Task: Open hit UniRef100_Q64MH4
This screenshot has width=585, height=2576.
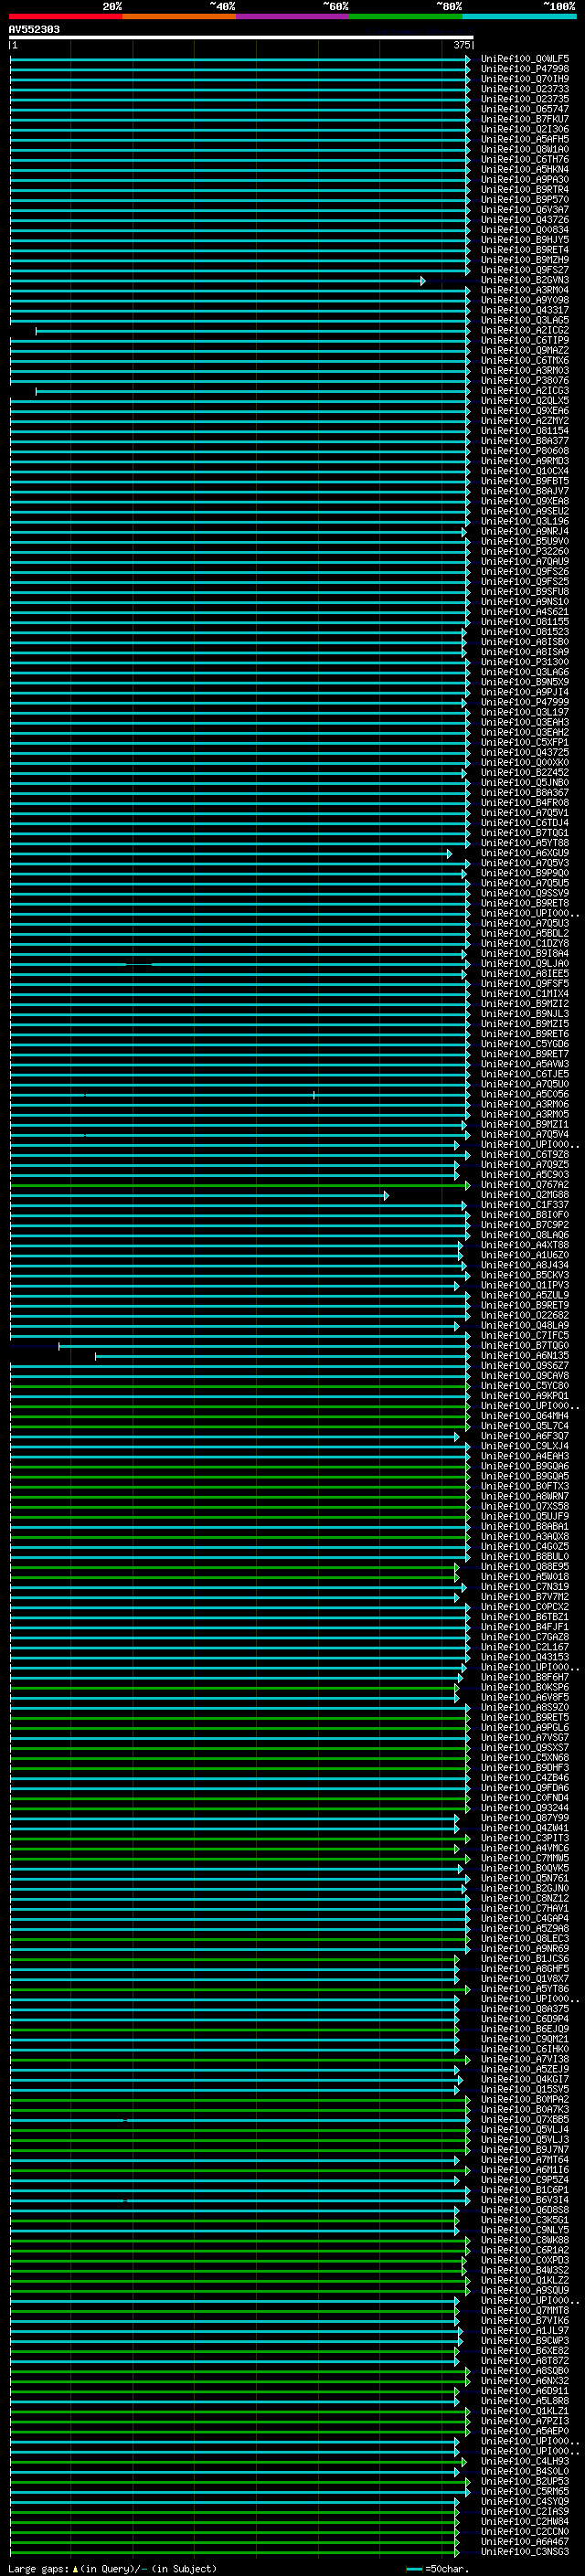Action: point(524,1417)
